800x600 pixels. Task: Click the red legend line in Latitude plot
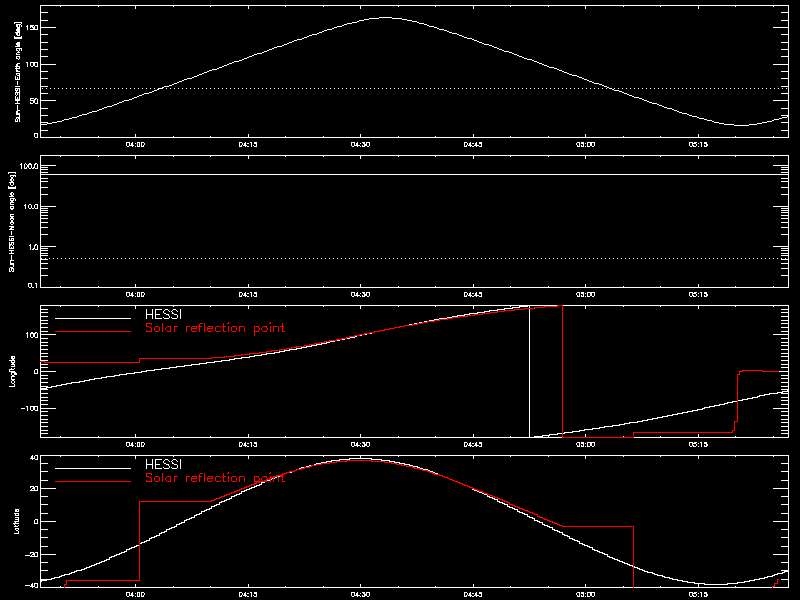93,482
